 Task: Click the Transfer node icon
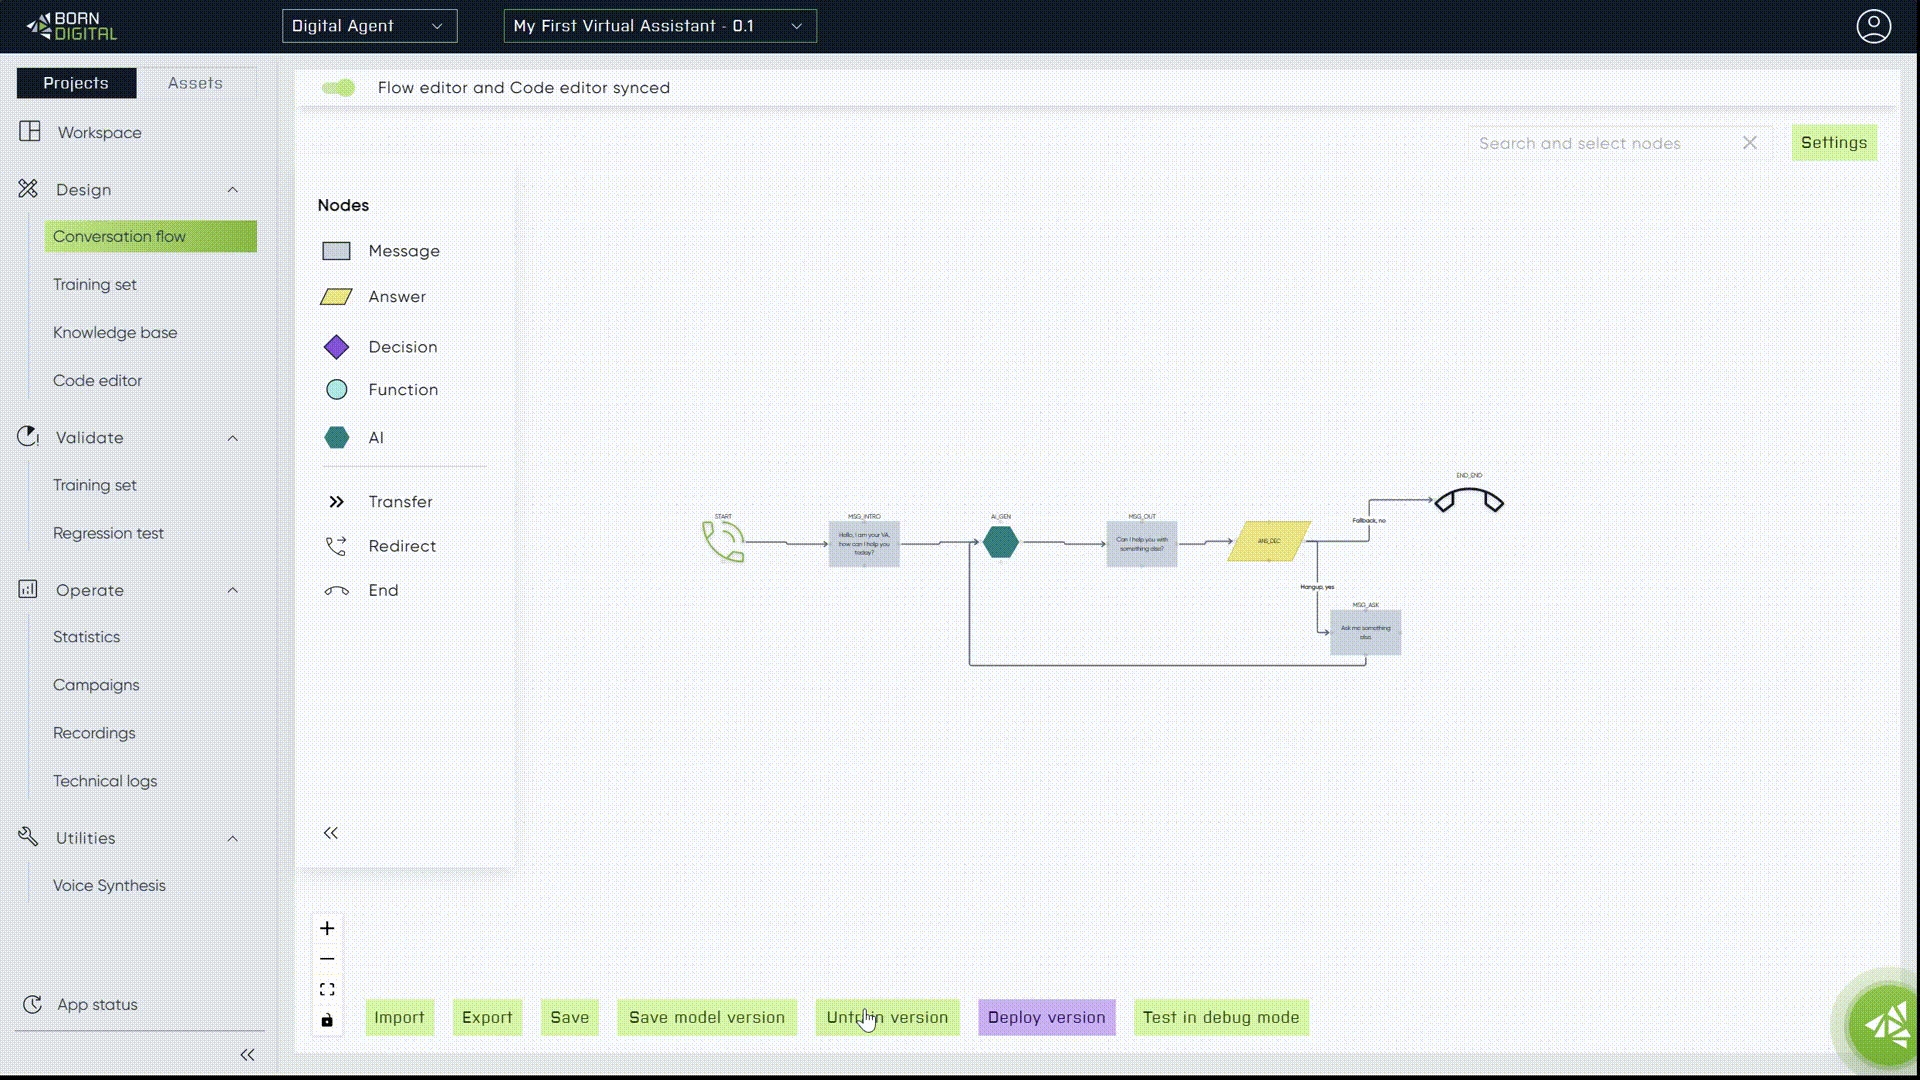point(336,502)
